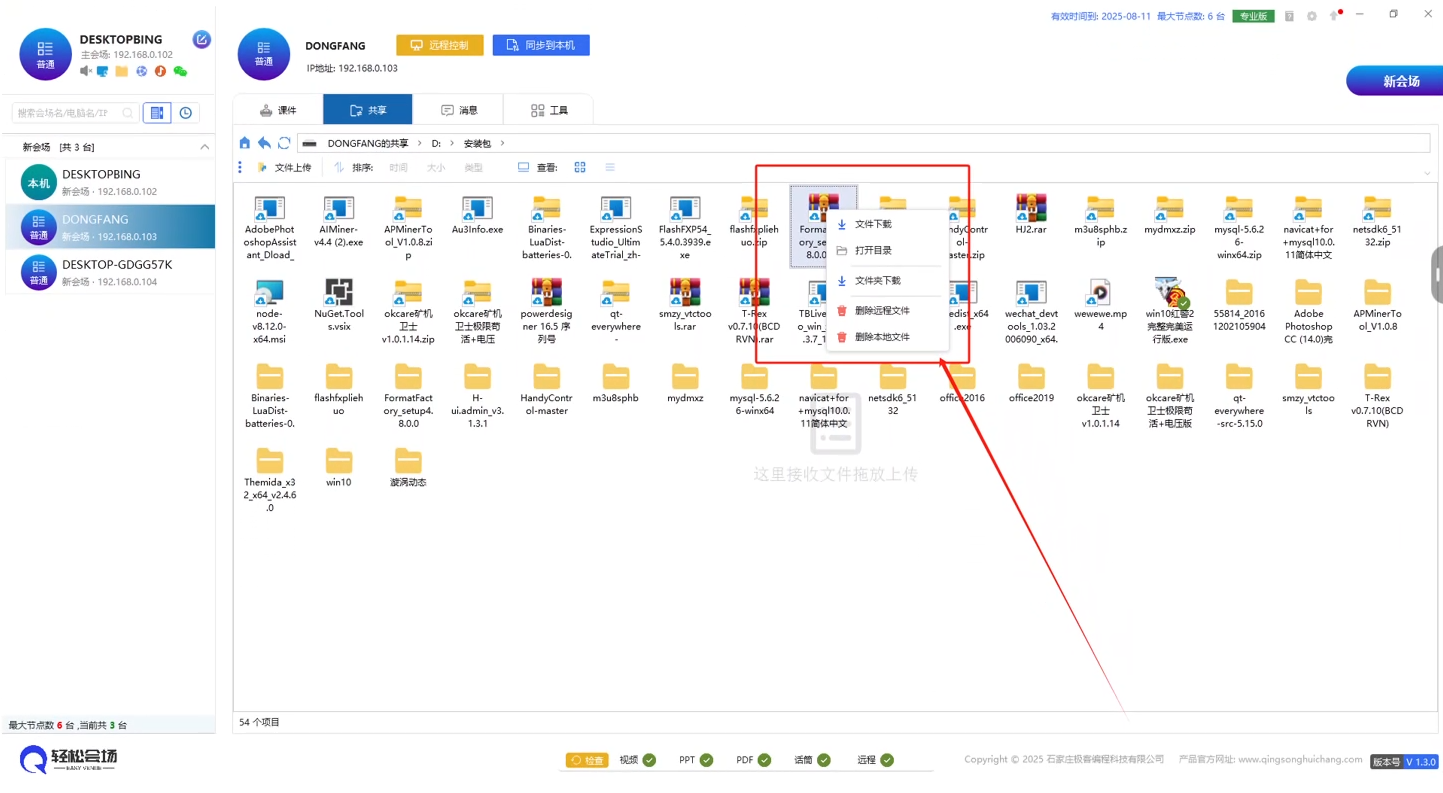Select the win10 folder
This screenshot has height=793, width=1443.
339,468
